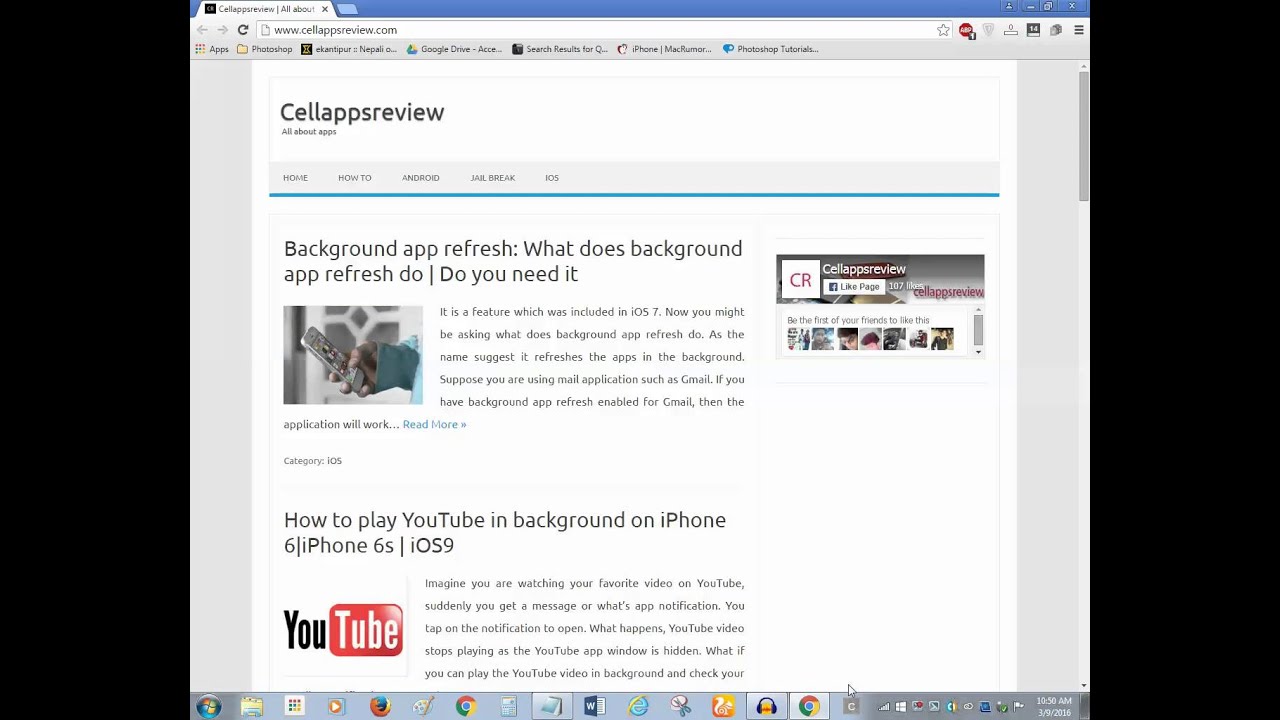Click the Cellappsreview site title

(x=362, y=112)
